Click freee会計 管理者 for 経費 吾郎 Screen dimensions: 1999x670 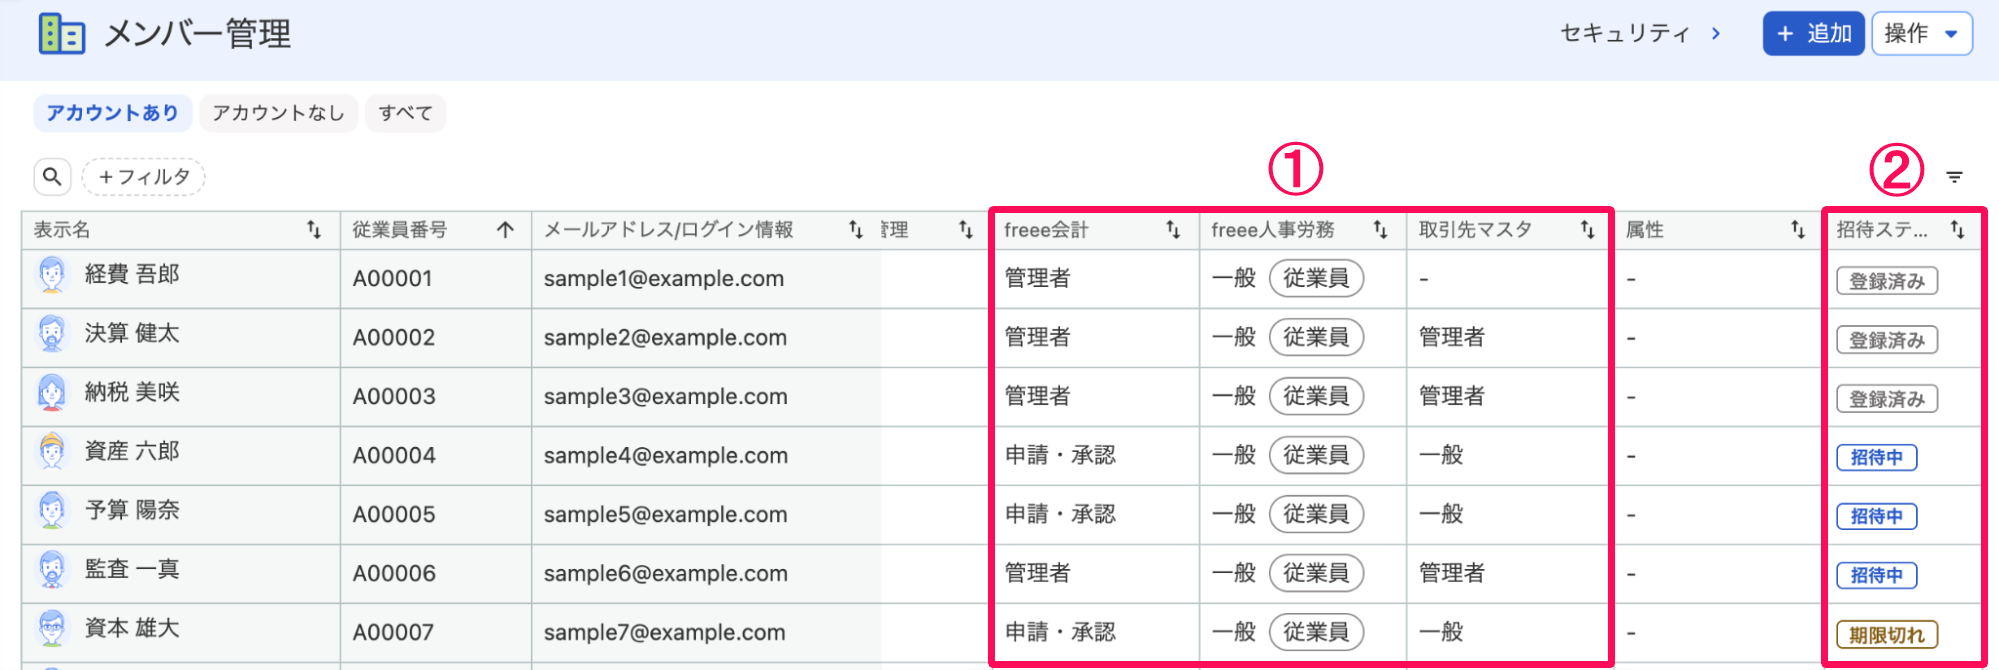coord(1038,278)
